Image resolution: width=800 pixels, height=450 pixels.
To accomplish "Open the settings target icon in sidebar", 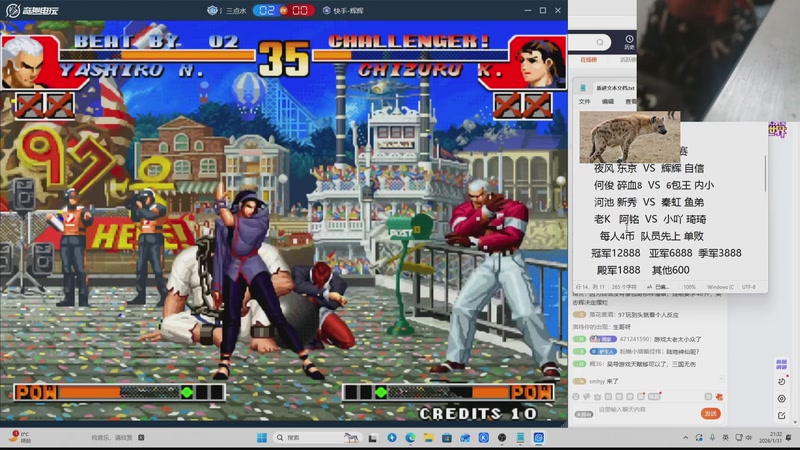I will [x=781, y=398].
